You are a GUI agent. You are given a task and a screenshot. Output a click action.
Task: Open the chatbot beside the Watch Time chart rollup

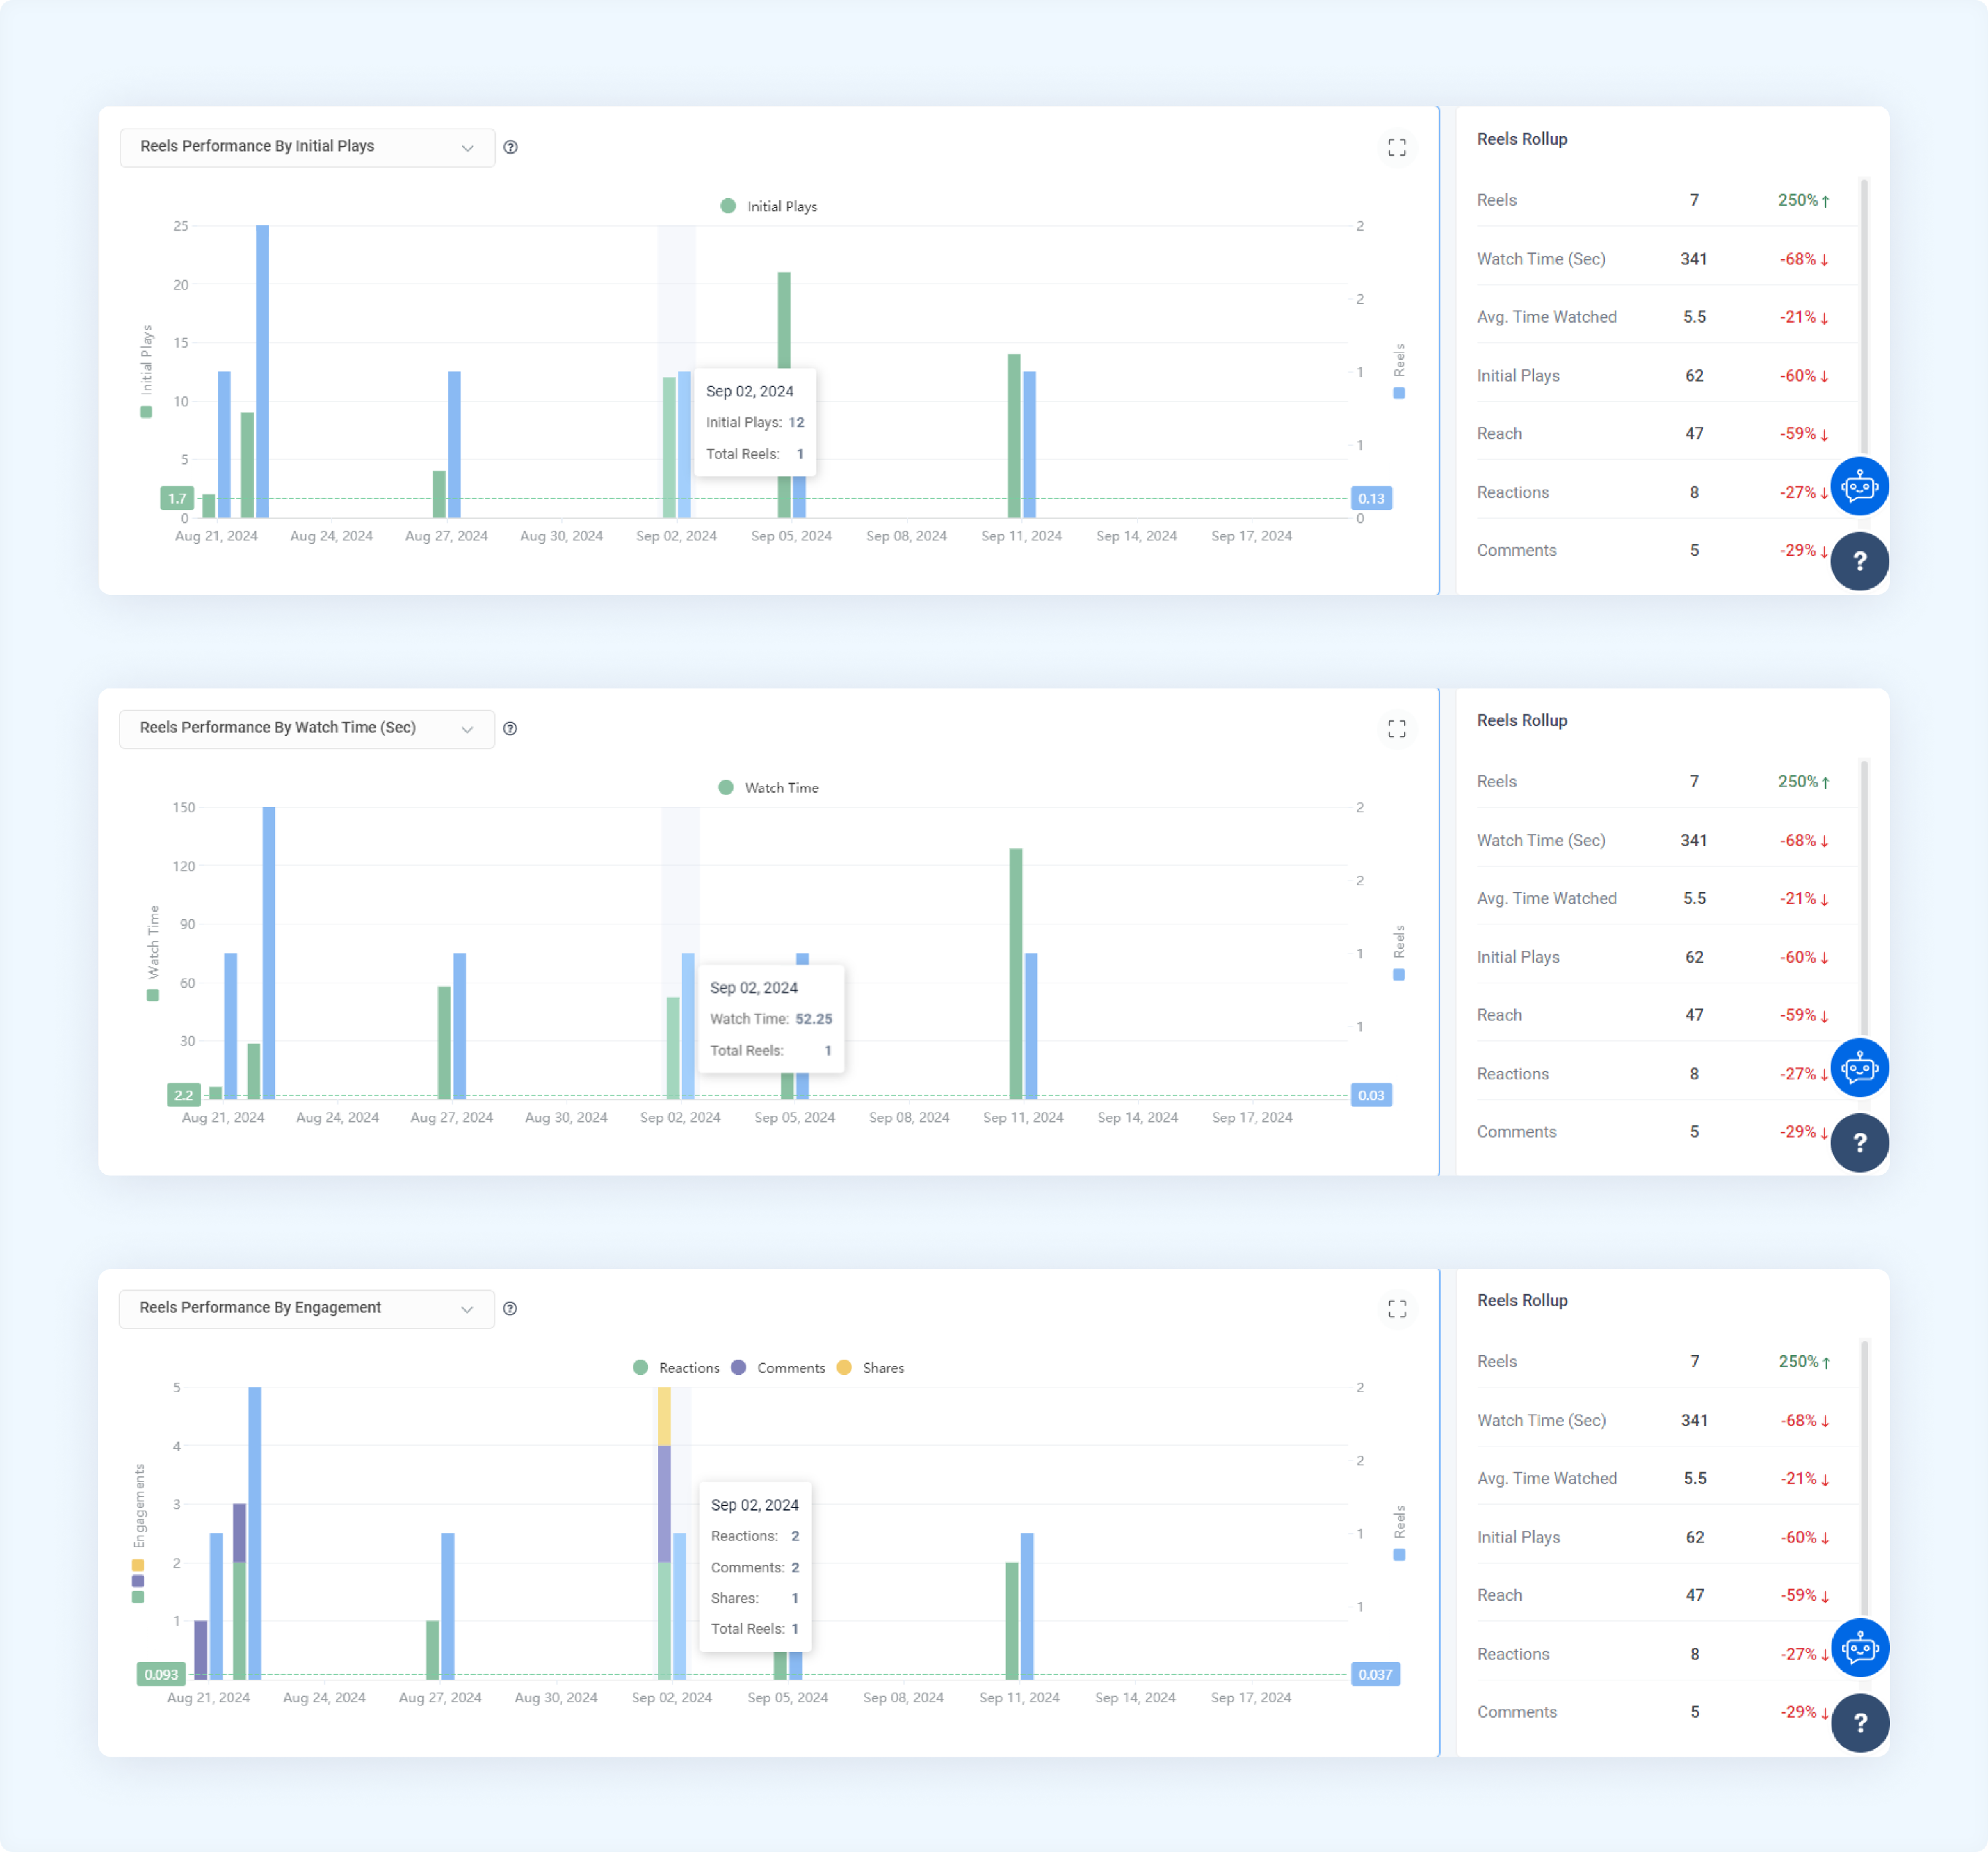click(x=1859, y=1068)
